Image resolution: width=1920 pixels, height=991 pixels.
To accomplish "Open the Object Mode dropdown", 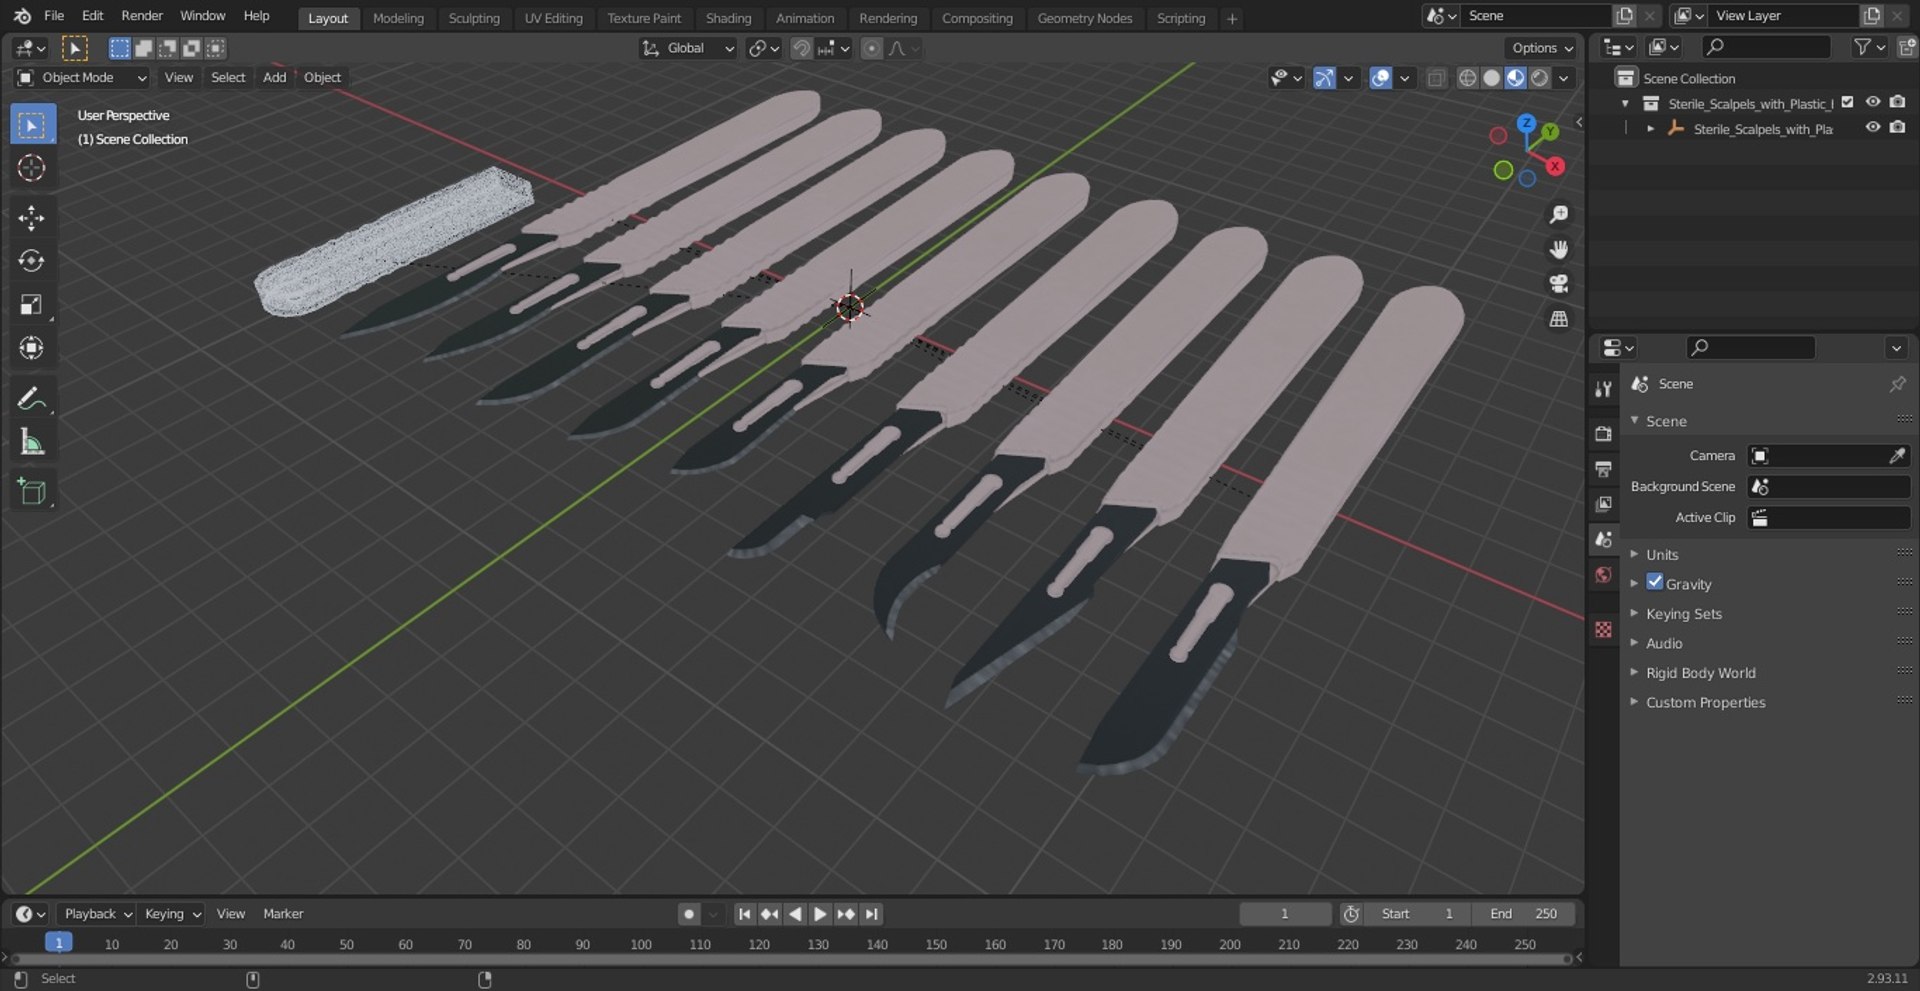I will point(82,77).
